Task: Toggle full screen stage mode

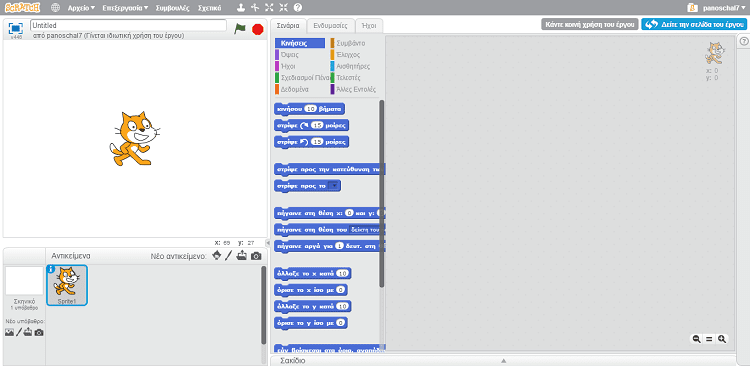Action: click(x=15, y=28)
